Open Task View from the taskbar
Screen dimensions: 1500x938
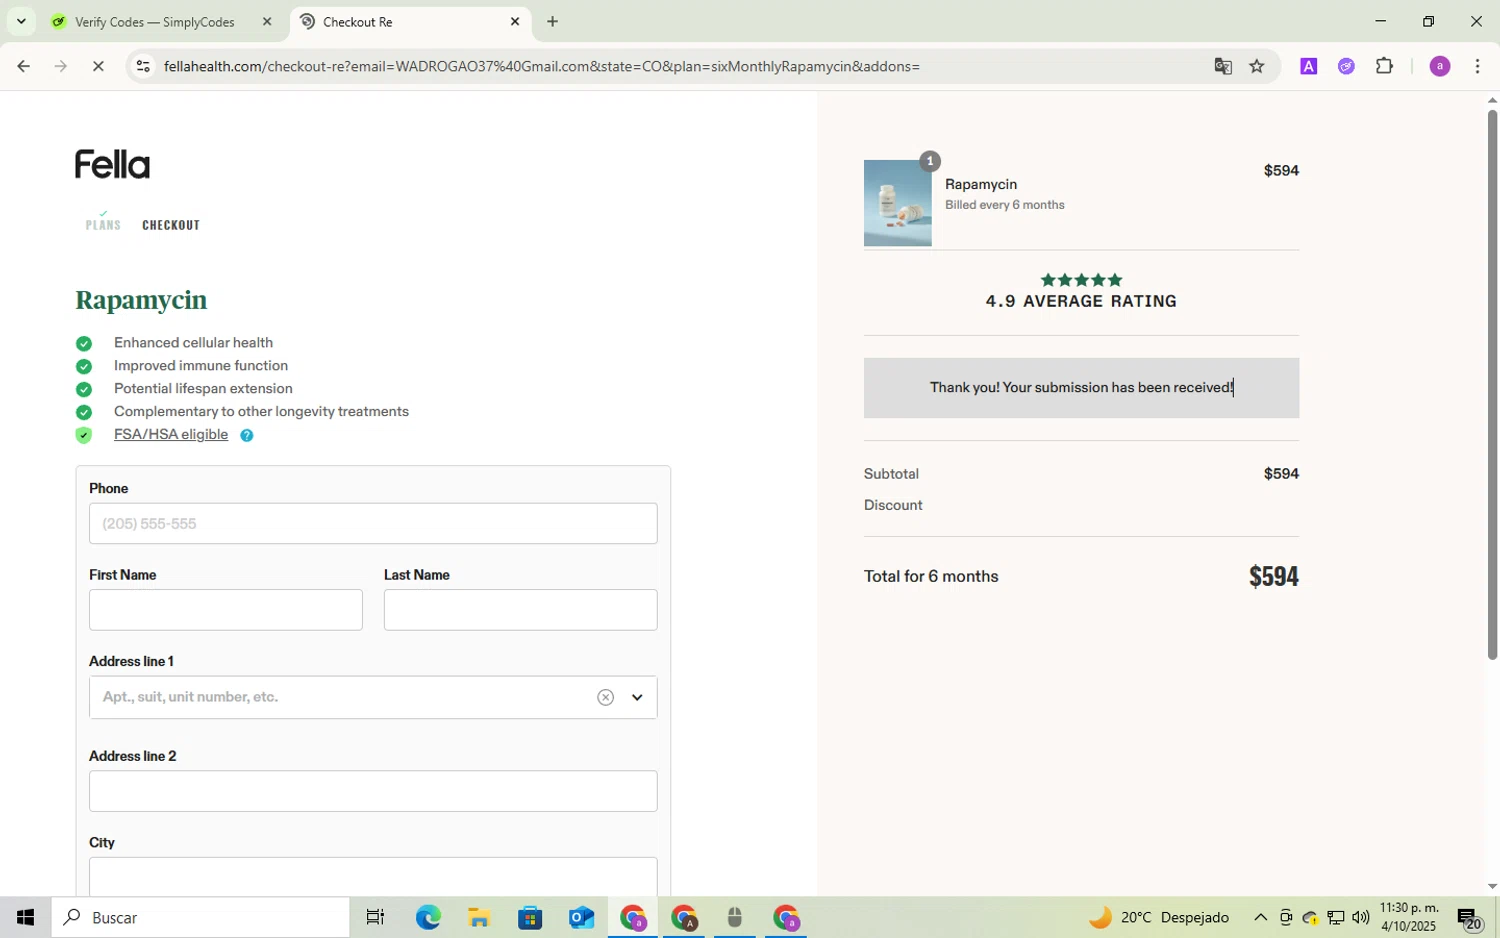(x=376, y=917)
